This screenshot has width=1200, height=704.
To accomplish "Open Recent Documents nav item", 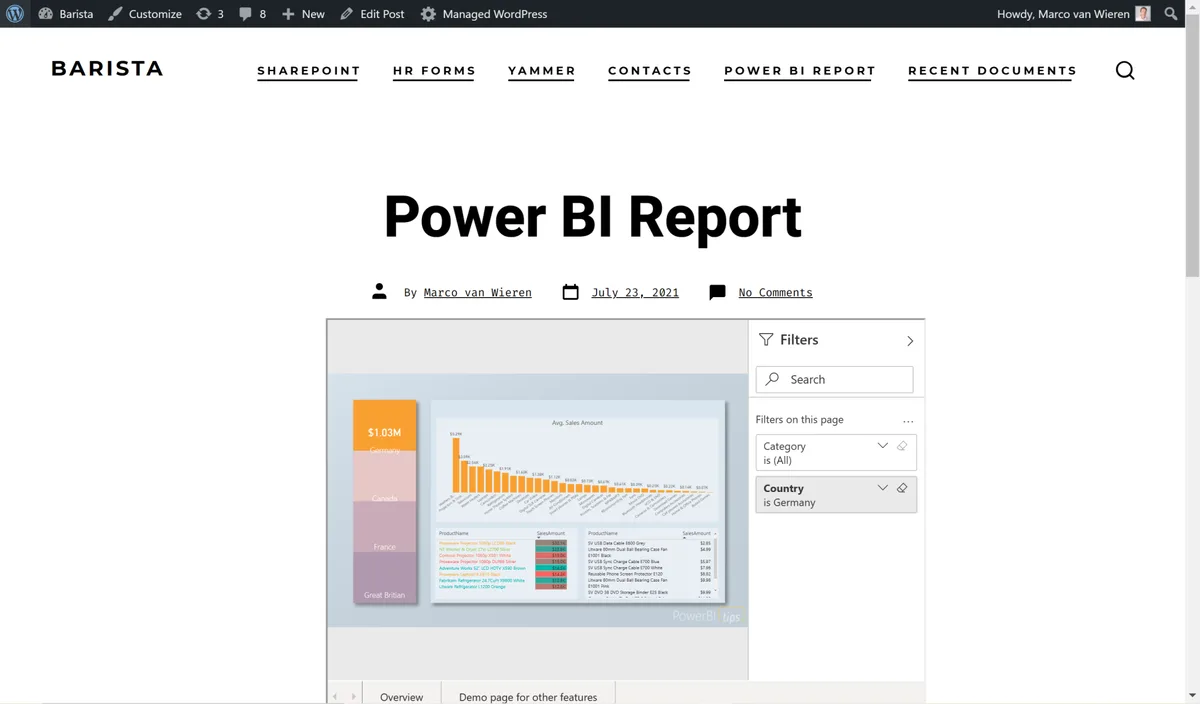I will (x=992, y=71).
